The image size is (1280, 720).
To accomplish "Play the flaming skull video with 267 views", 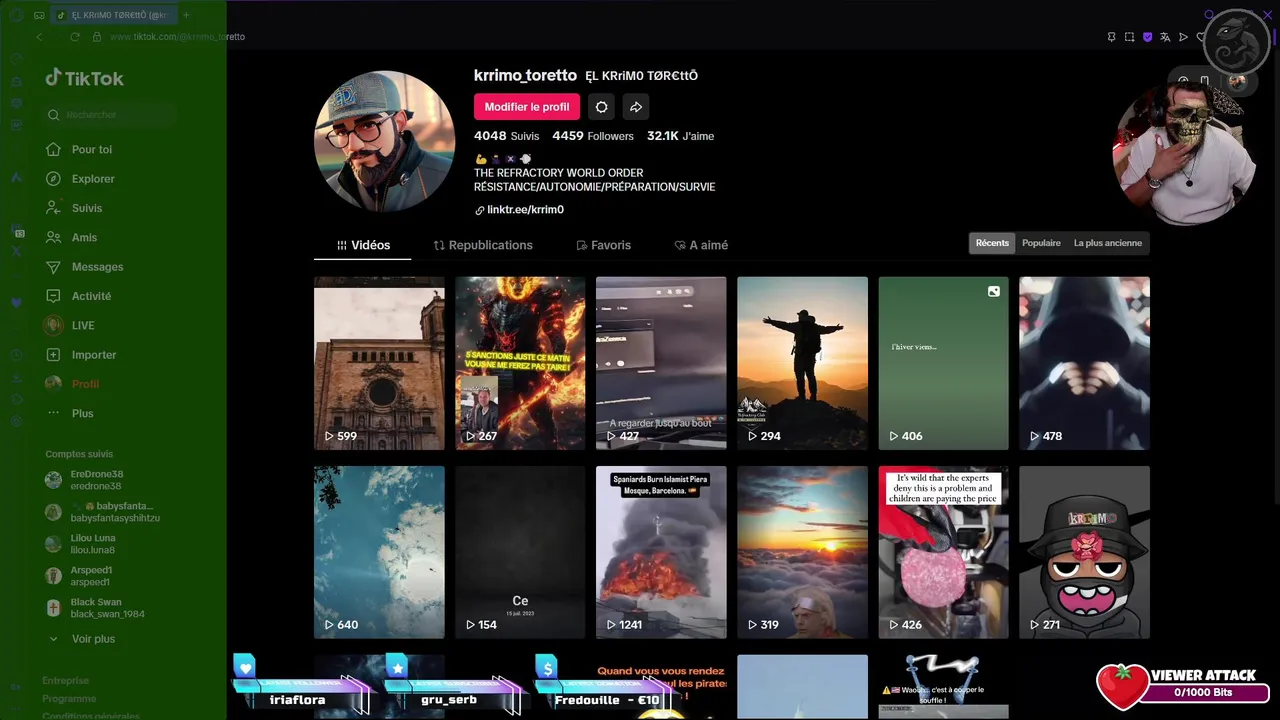I will 520,363.
